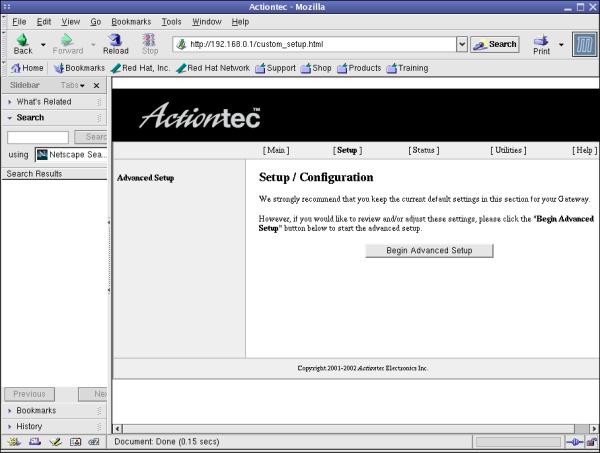Open the Support bookmark folder
600x453 pixels.
tap(276, 68)
